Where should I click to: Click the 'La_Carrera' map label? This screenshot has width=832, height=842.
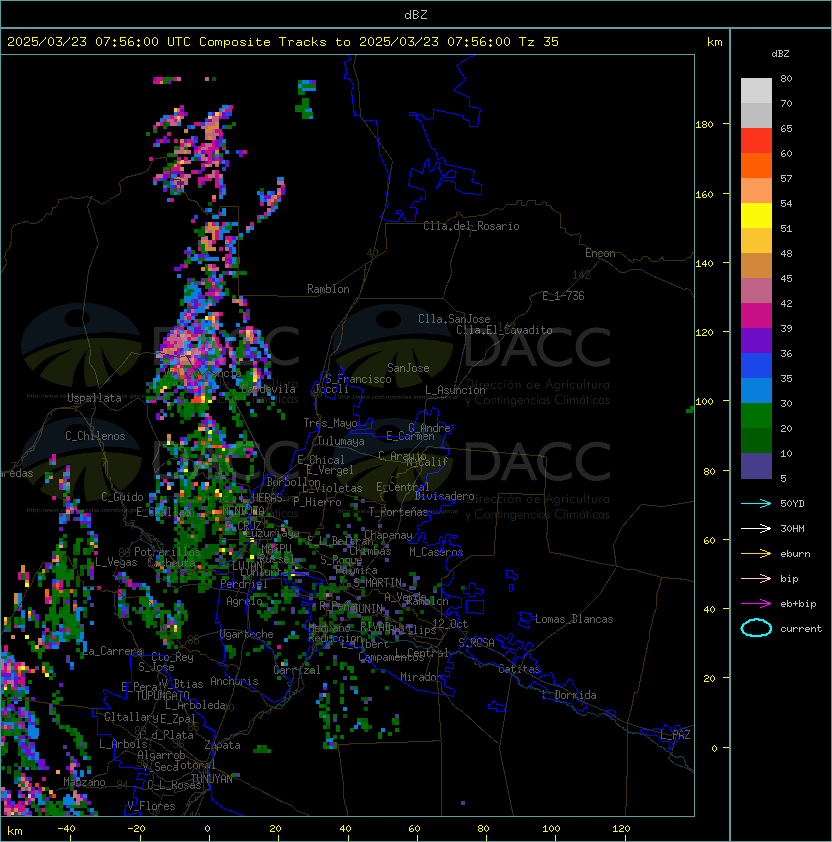point(113,651)
